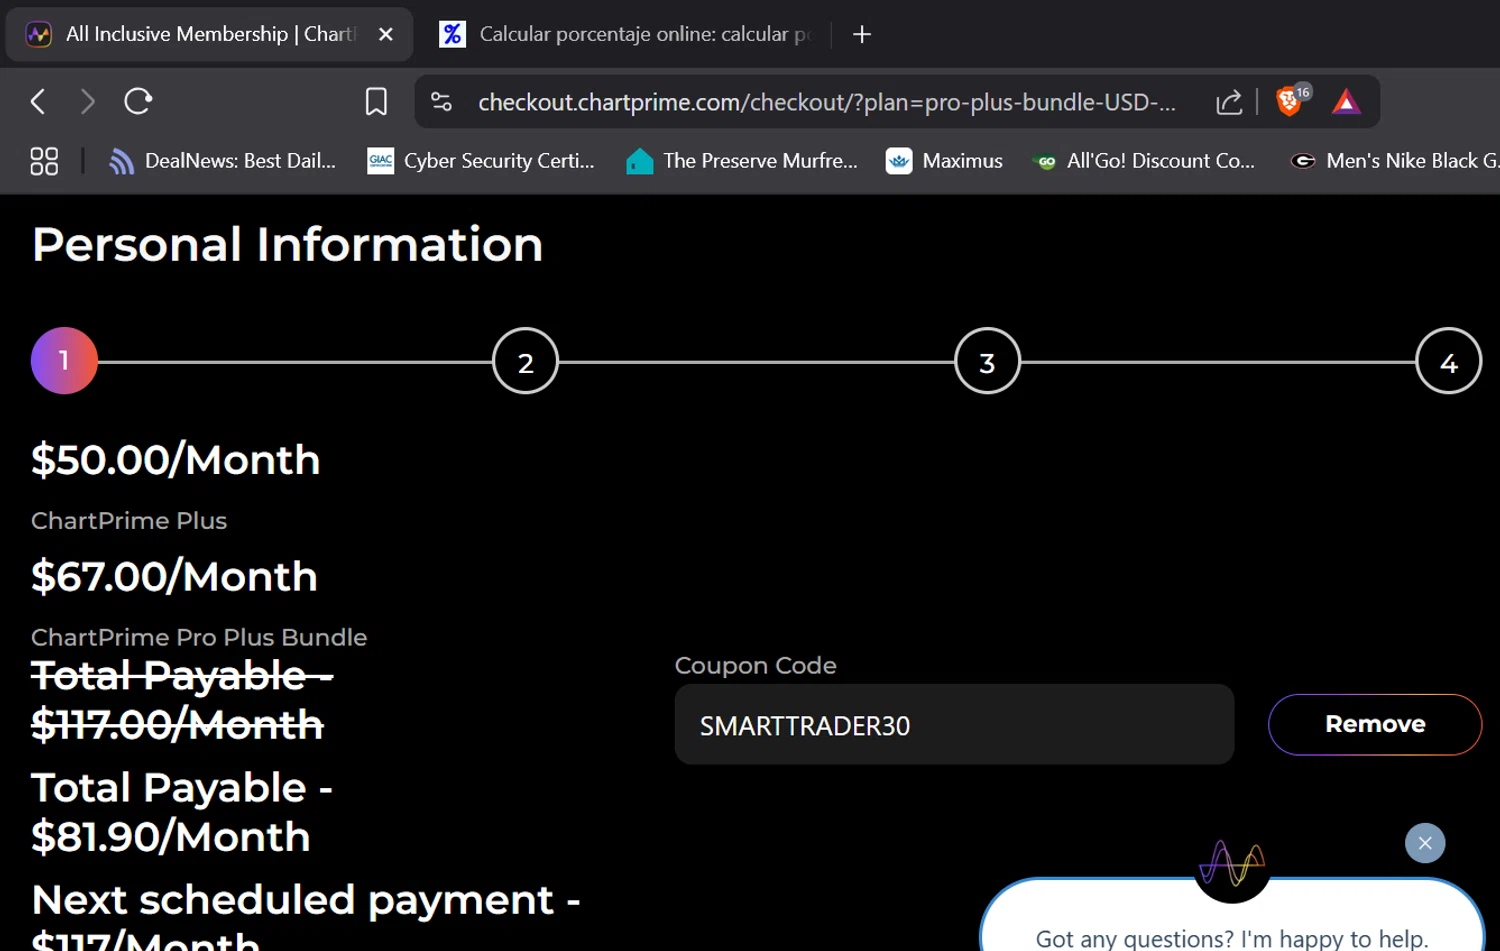Click the browser forward arrow

87,101
